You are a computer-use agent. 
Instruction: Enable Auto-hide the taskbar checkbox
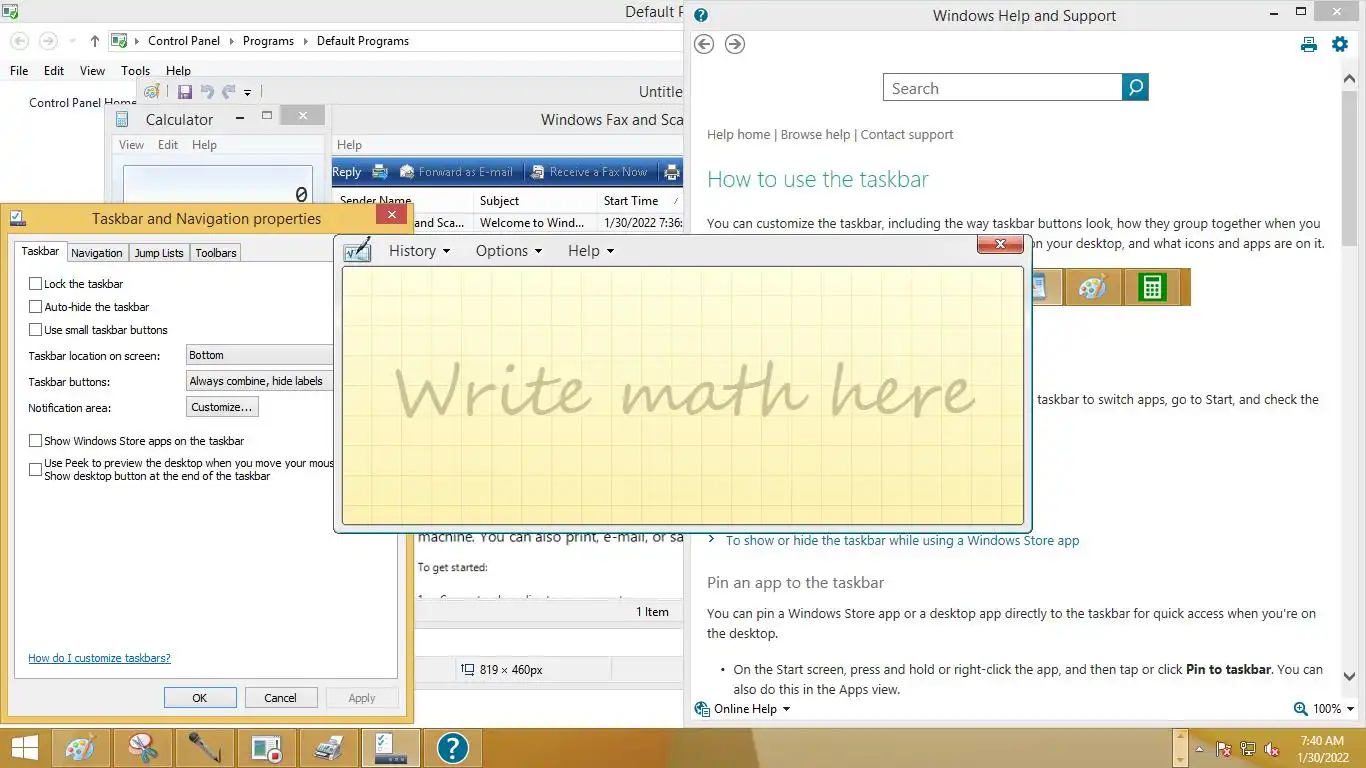click(36, 307)
